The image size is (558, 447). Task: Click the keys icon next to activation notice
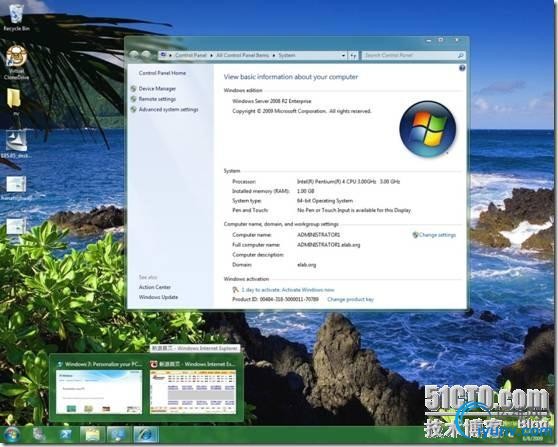(235, 290)
